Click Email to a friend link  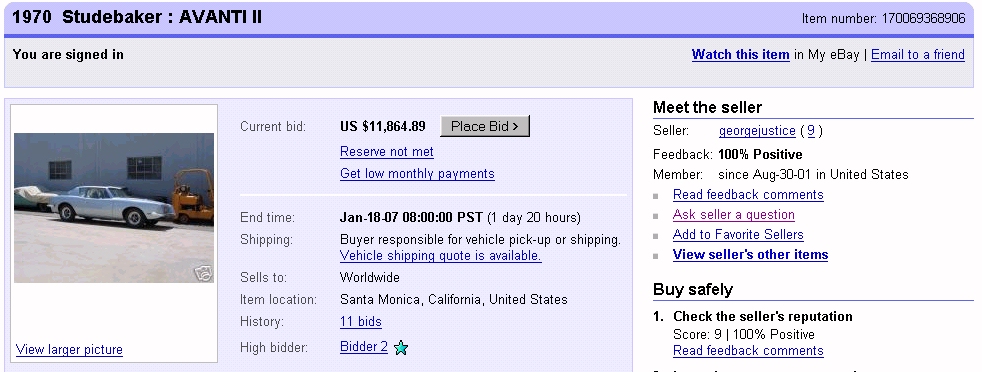(x=917, y=54)
